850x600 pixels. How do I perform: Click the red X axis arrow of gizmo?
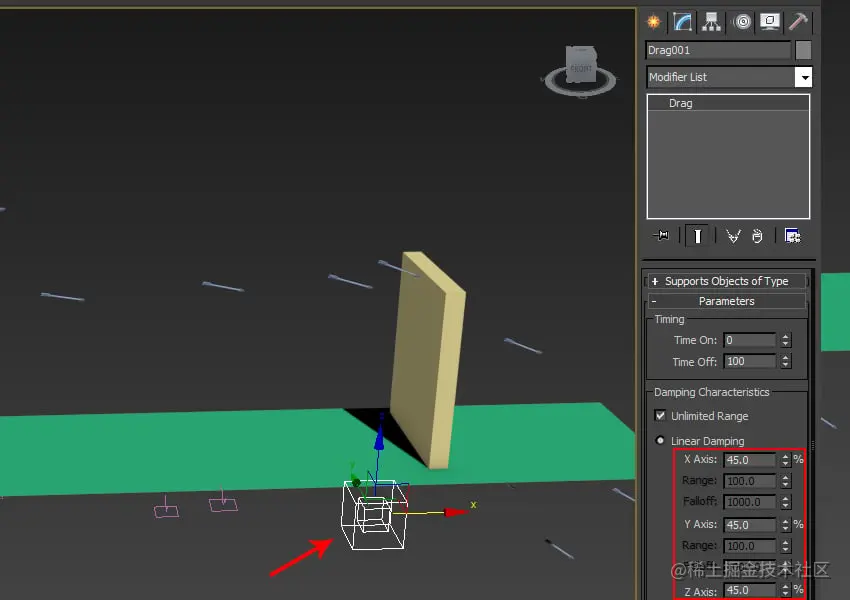point(454,512)
